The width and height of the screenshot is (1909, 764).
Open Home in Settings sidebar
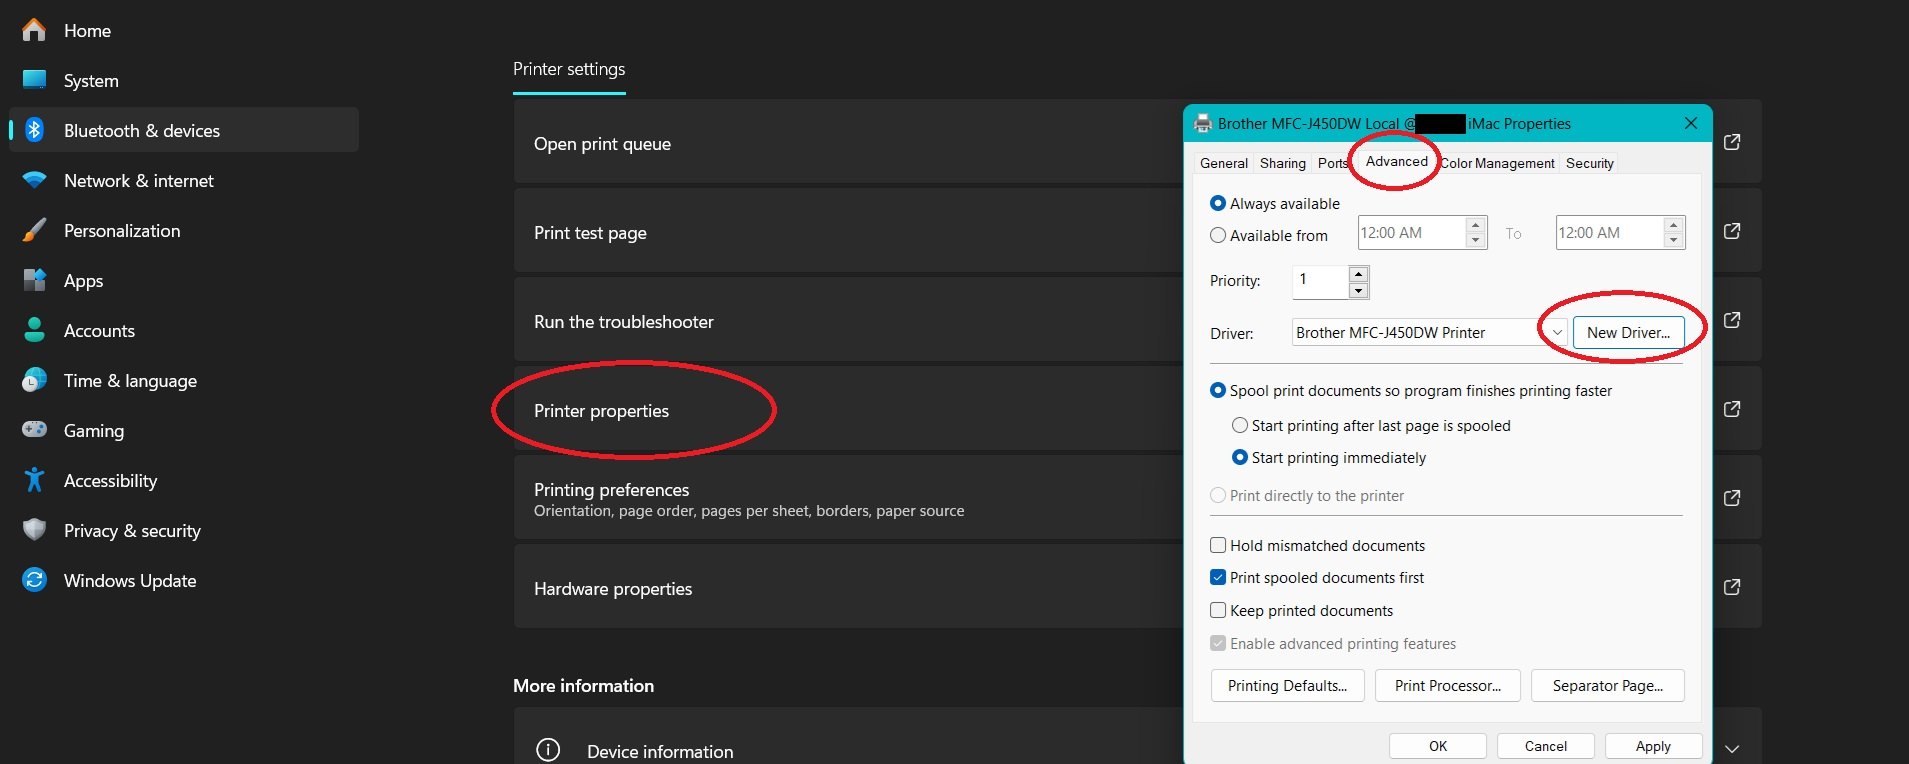tap(184, 31)
